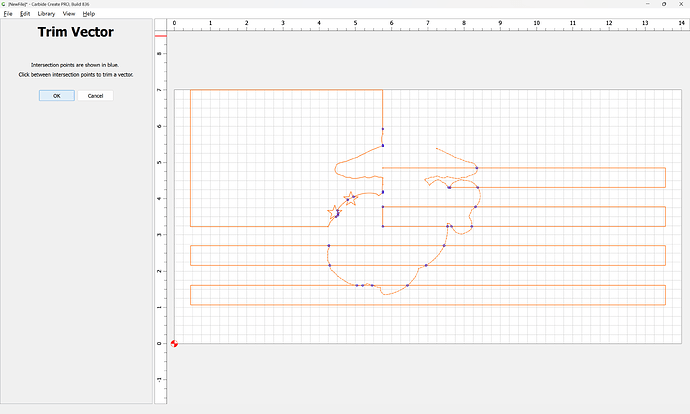This screenshot has height=414, width=690.
Task: Click the 0 mark on the horizontal ruler
Action: (174, 23)
